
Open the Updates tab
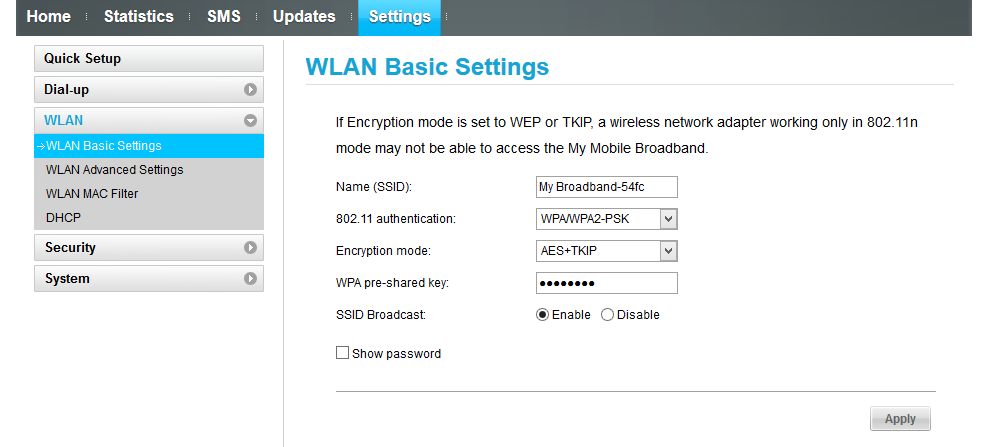[x=304, y=17]
